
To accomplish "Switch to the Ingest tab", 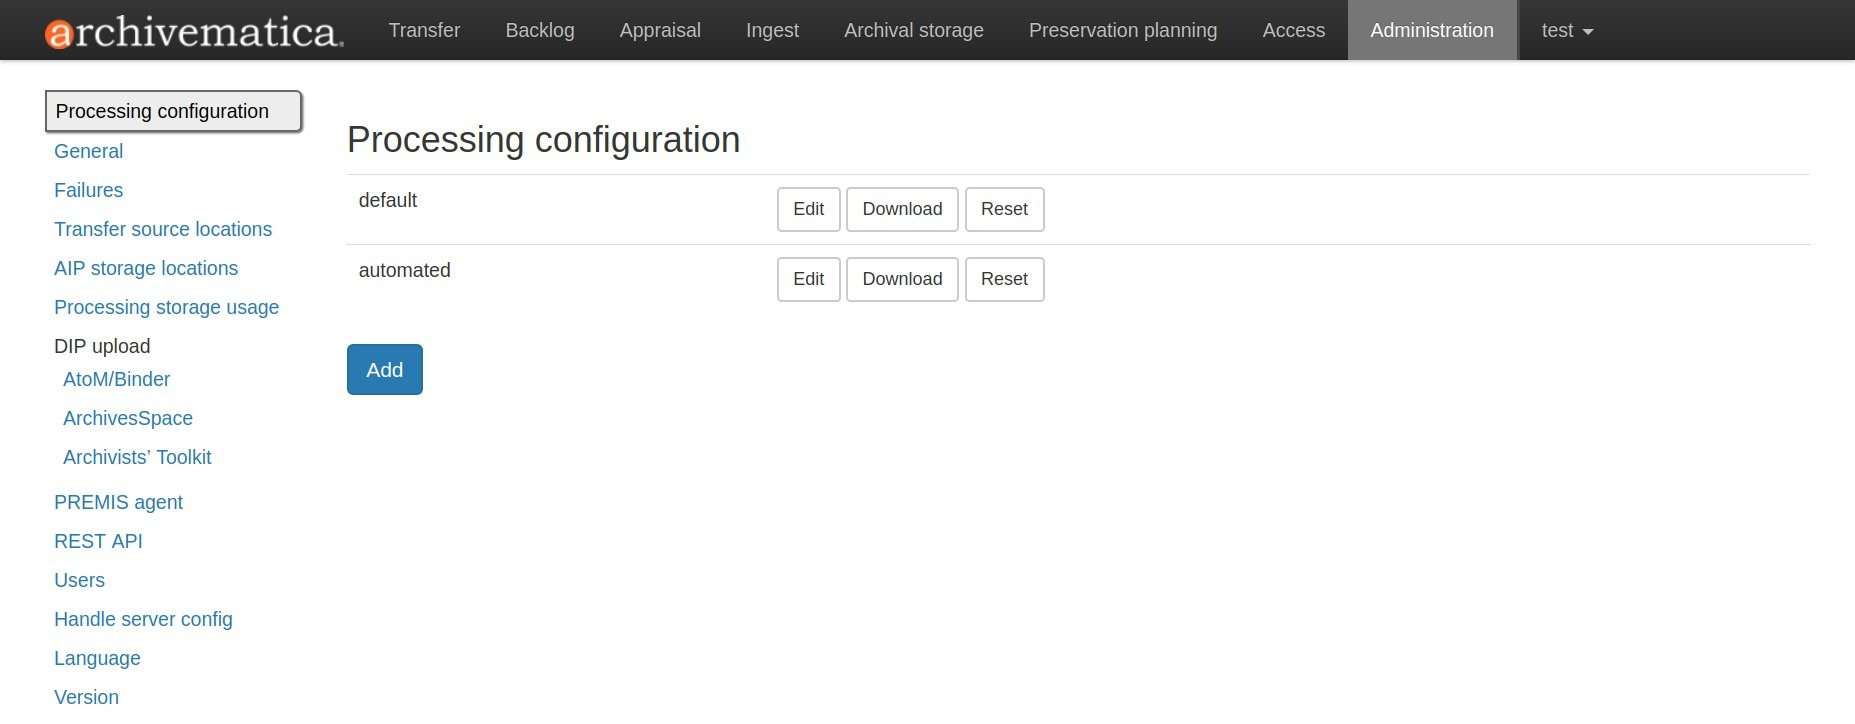I will [x=772, y=31].
